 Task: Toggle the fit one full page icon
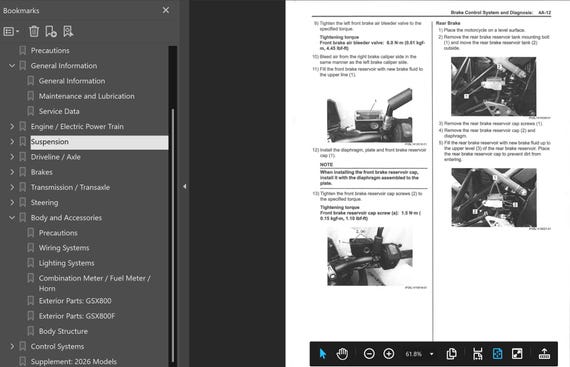[x=497, y=354]
